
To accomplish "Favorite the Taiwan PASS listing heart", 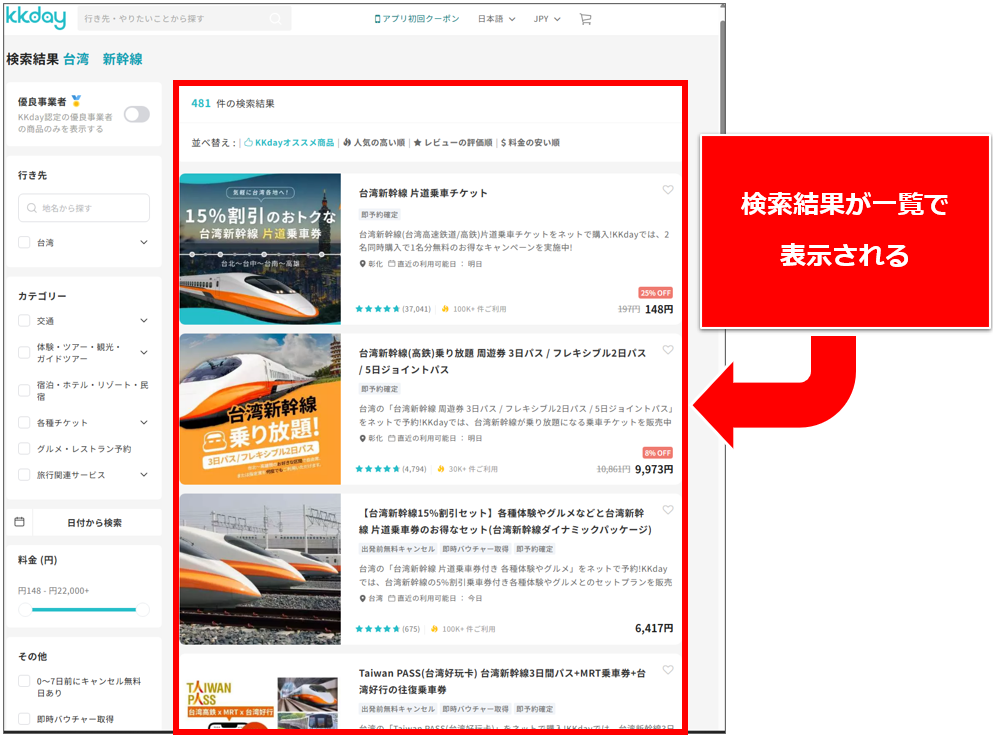I will pyautogui.click(x=667, y=670).
